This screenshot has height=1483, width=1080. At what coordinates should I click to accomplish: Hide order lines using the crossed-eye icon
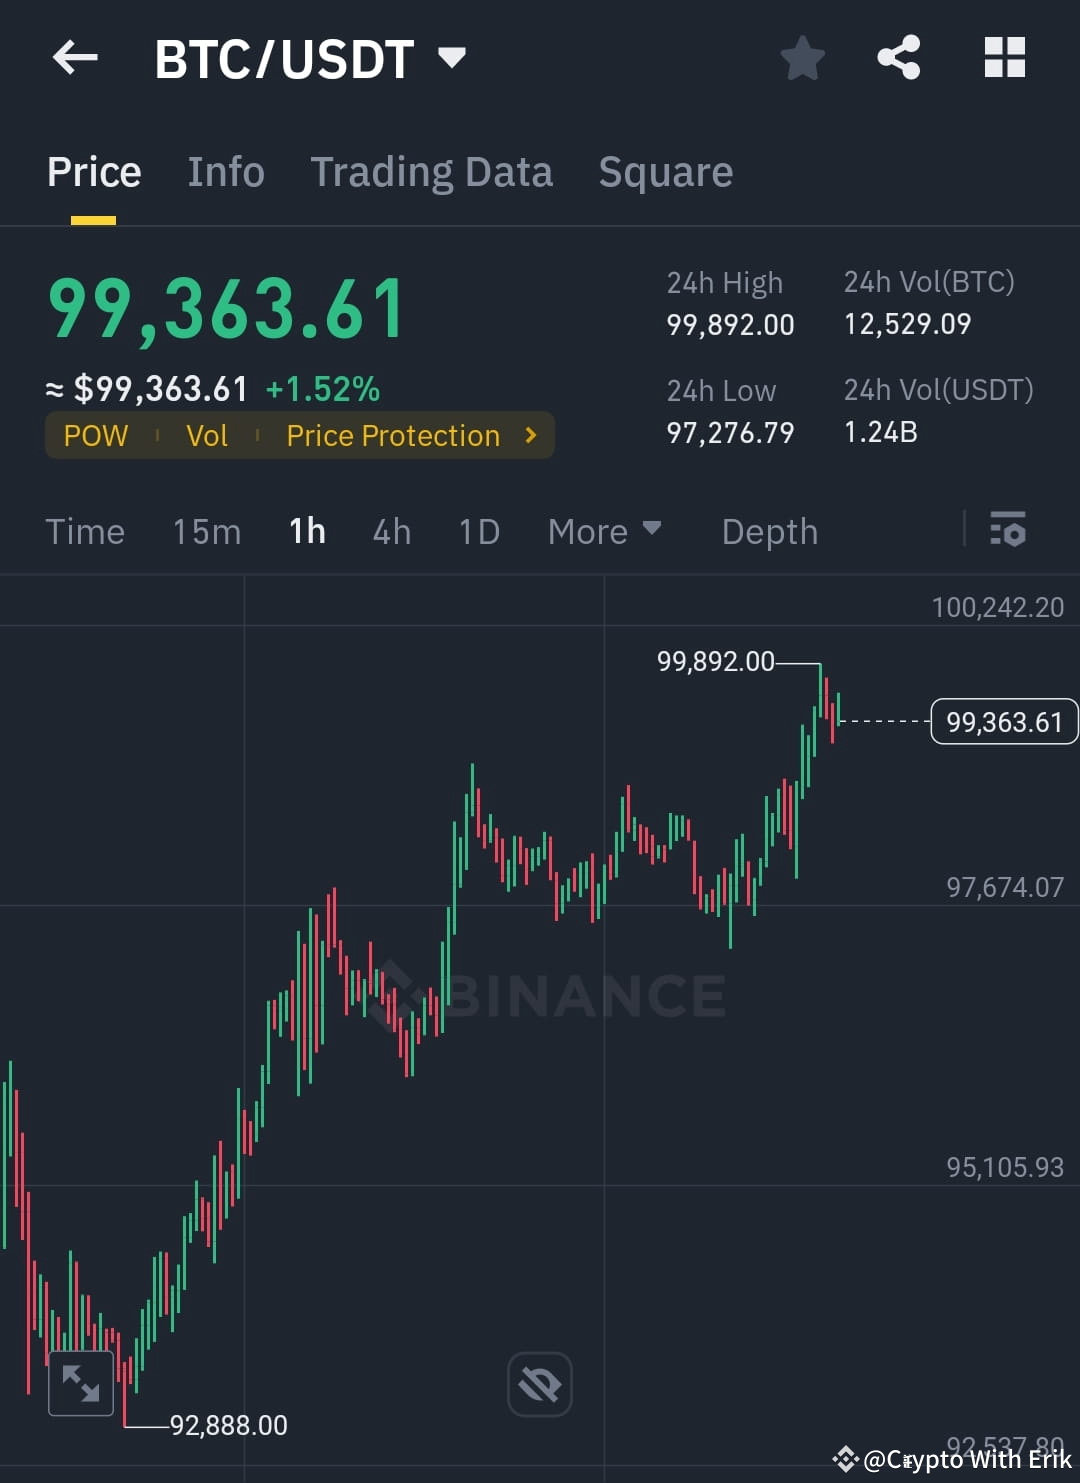539,1383
